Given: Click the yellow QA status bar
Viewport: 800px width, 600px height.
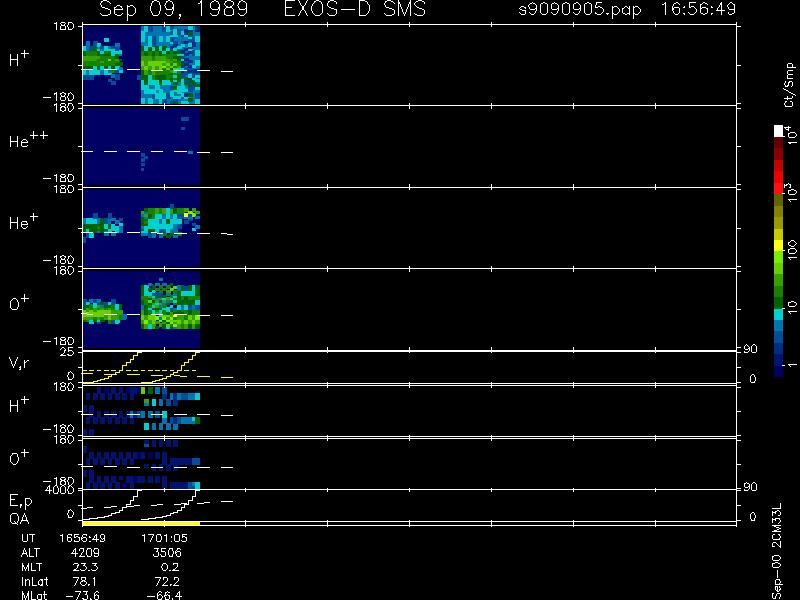Looking at the screenshot, I should (x=141, y=523).
